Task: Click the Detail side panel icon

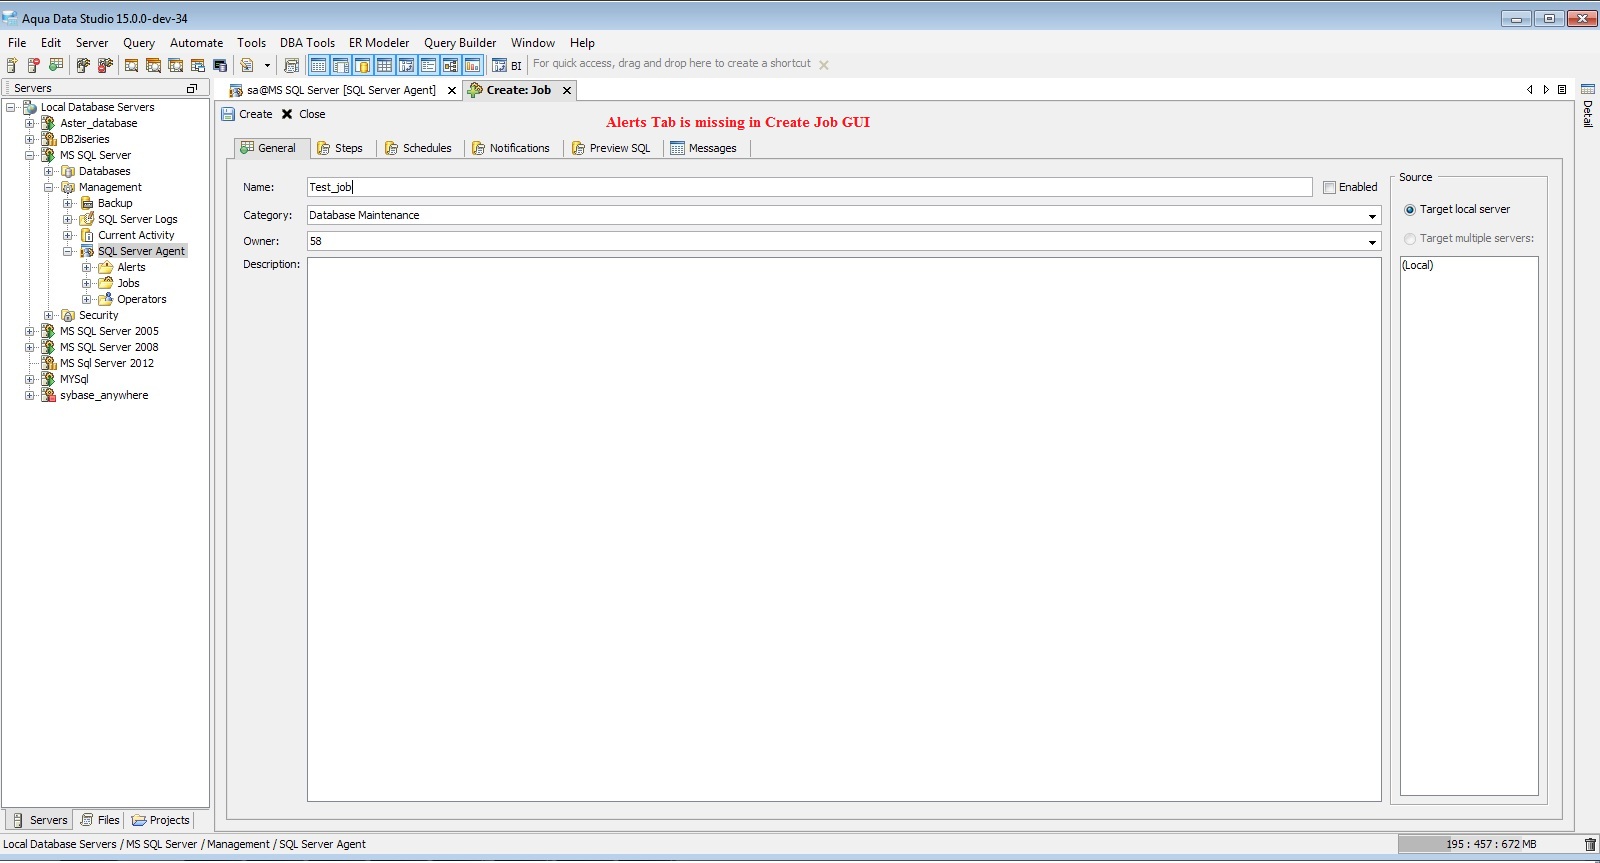Action: [x=1587, y=90]
